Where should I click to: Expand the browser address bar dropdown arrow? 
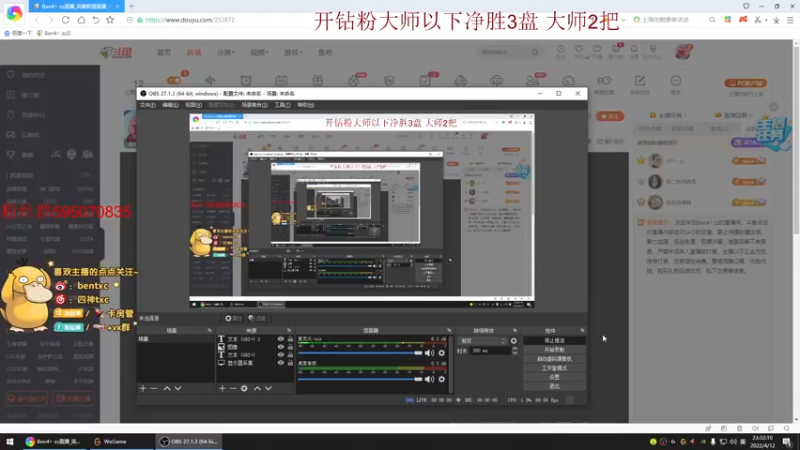click(x=623, y=20)
